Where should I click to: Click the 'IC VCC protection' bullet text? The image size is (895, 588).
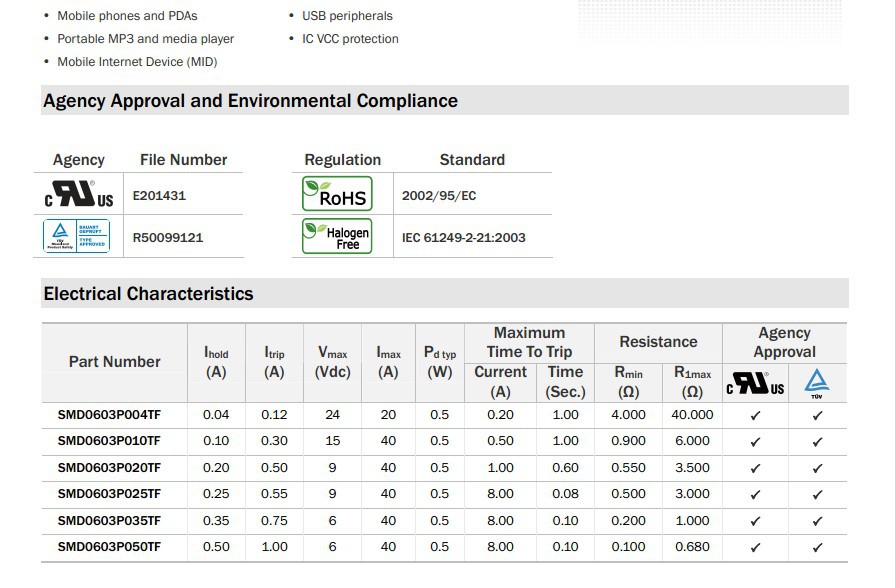(350, 39)
